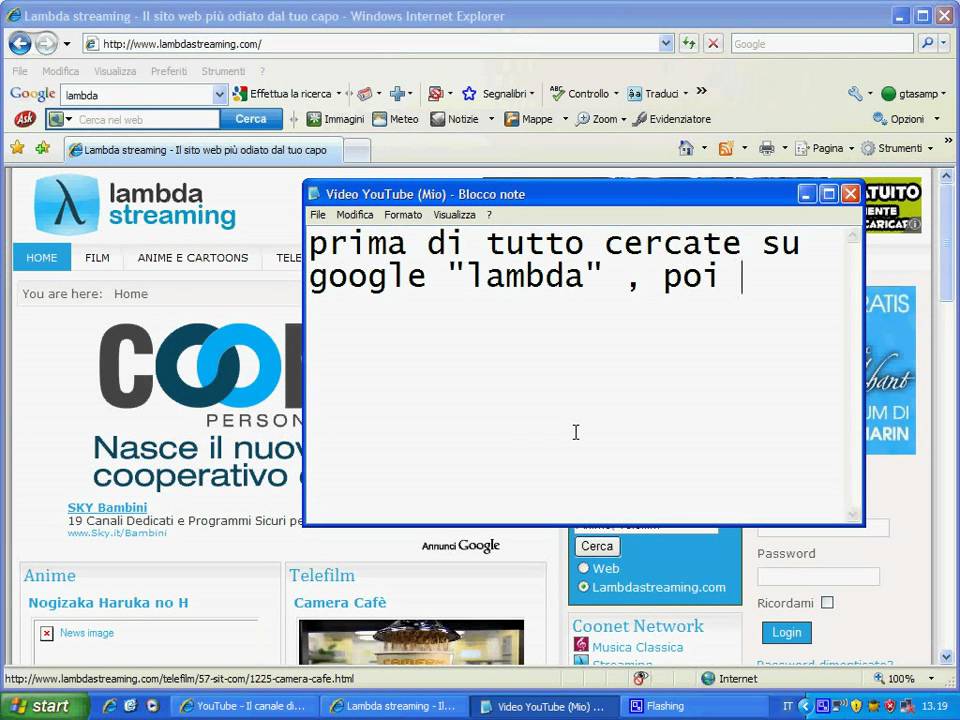Click the Favorites star icon

[17, 148]
